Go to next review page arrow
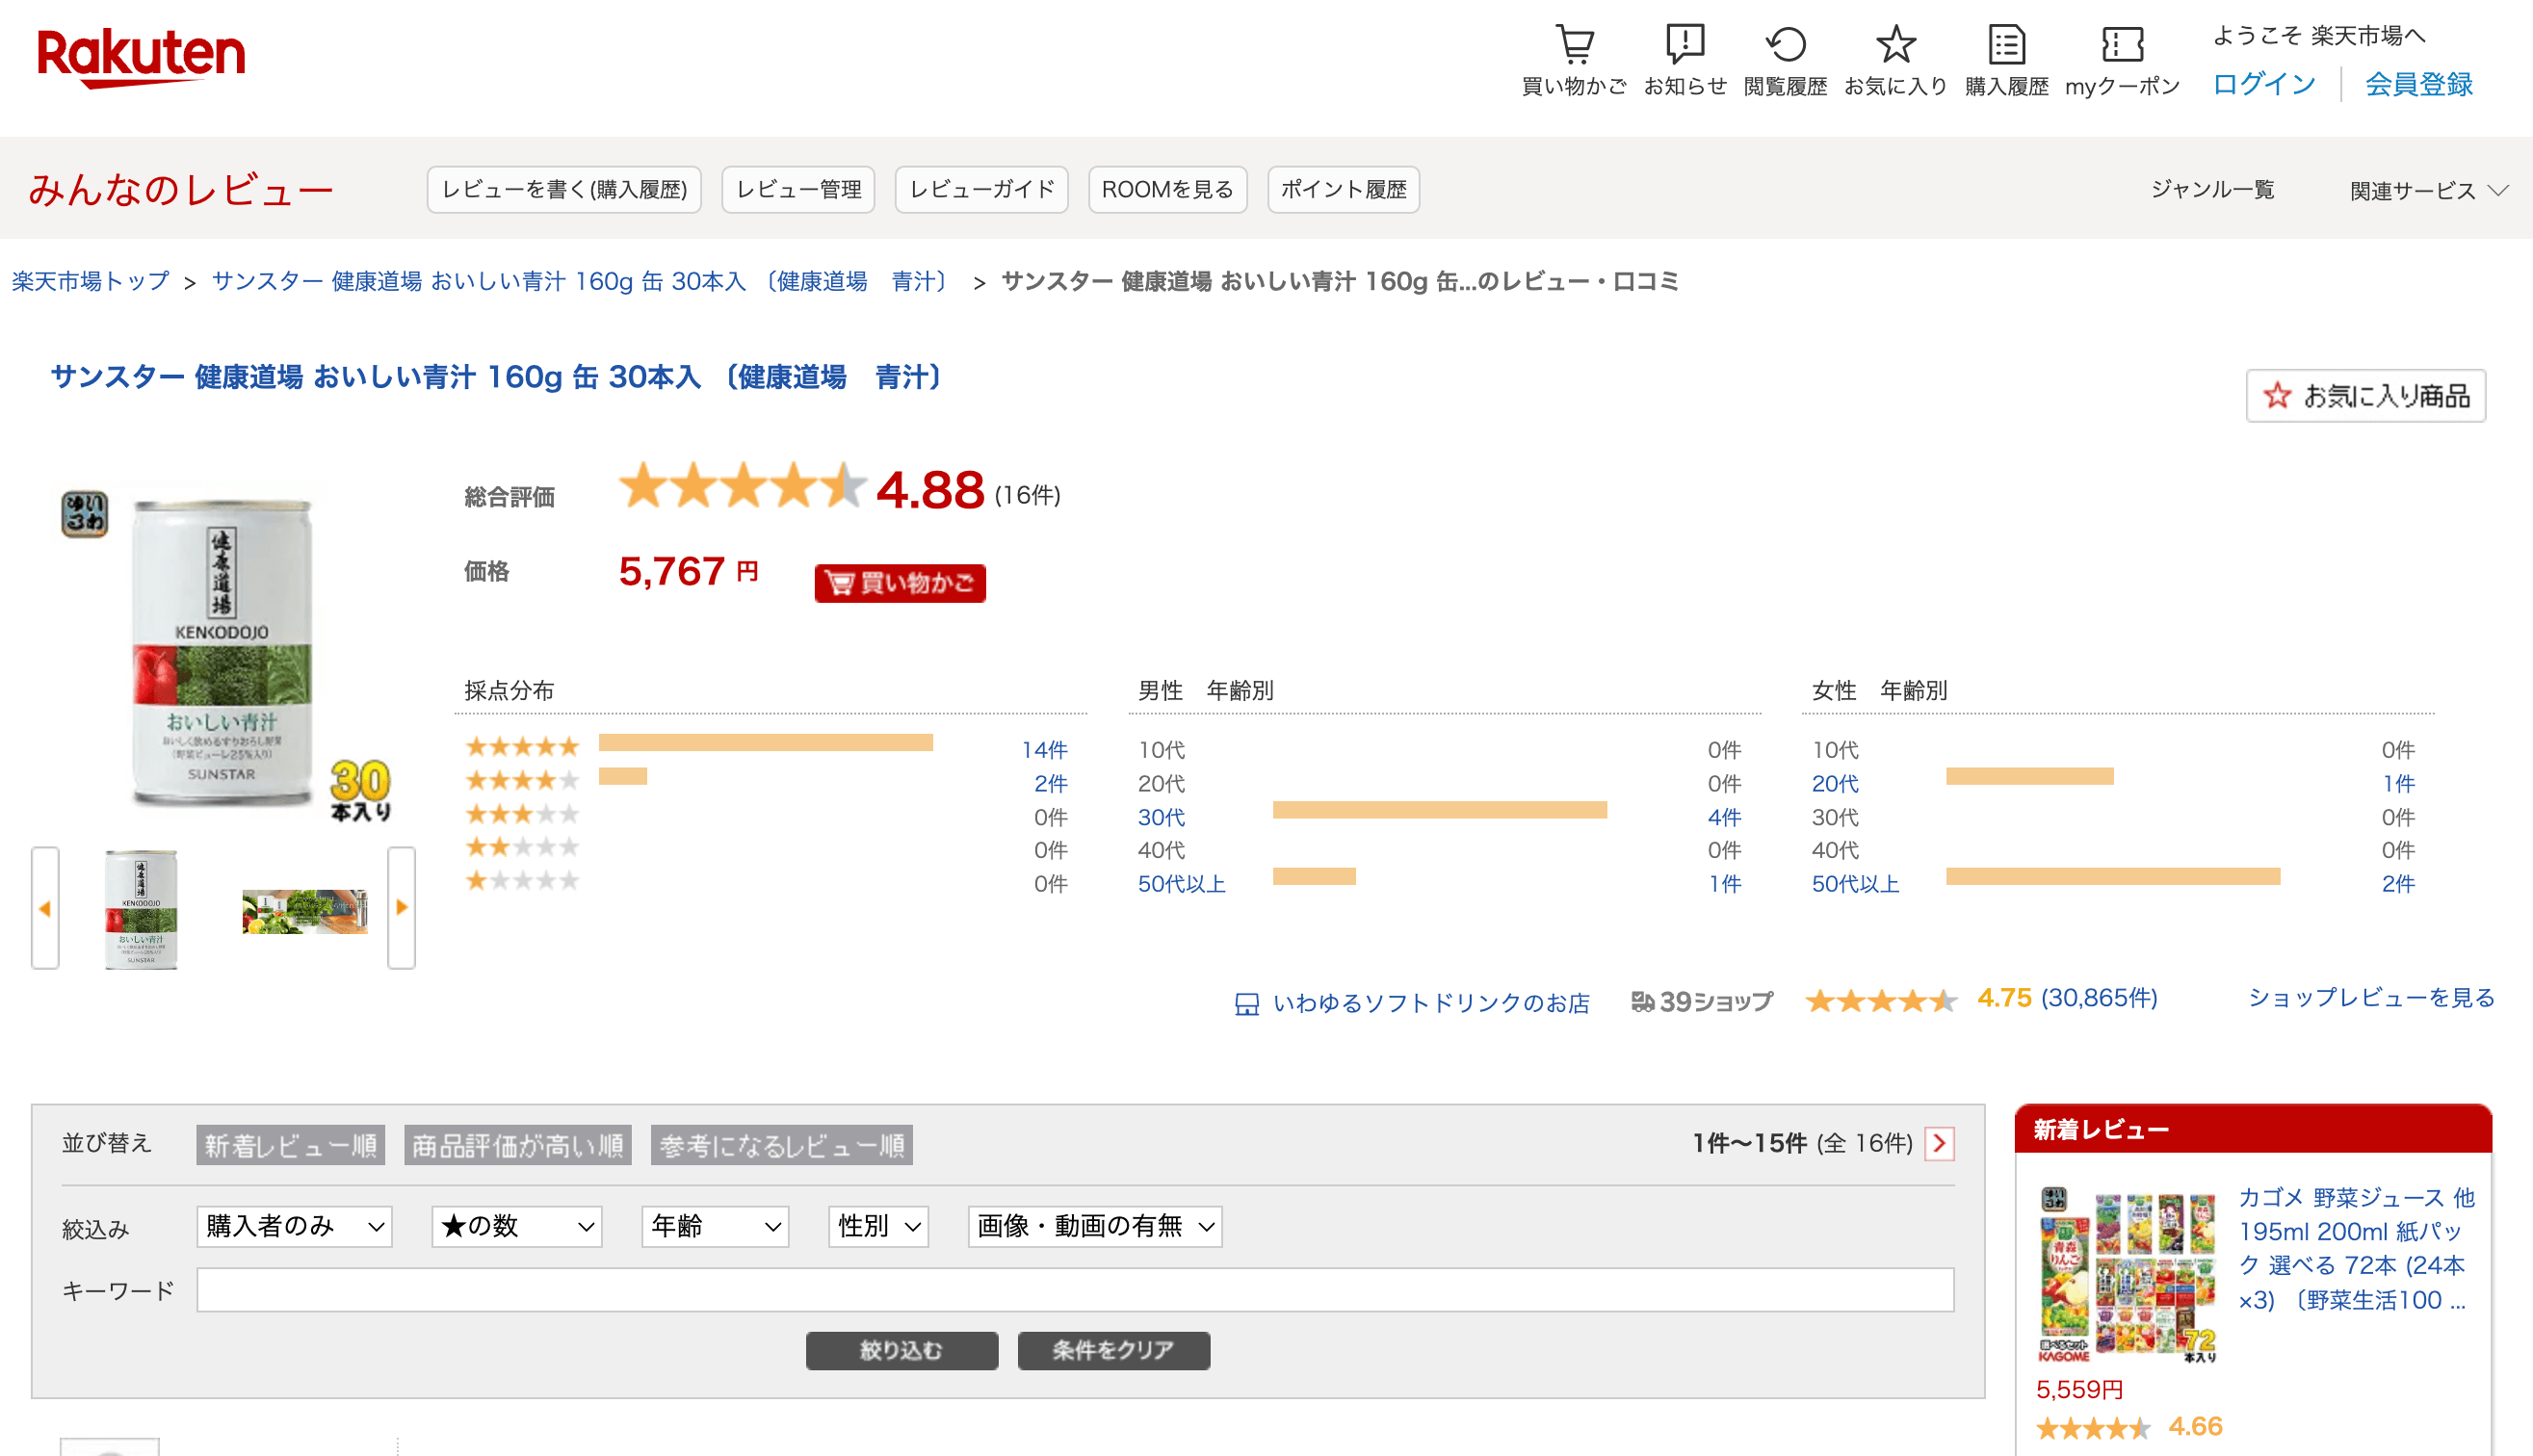2533x1456 pixels. click(1939, 1143)
